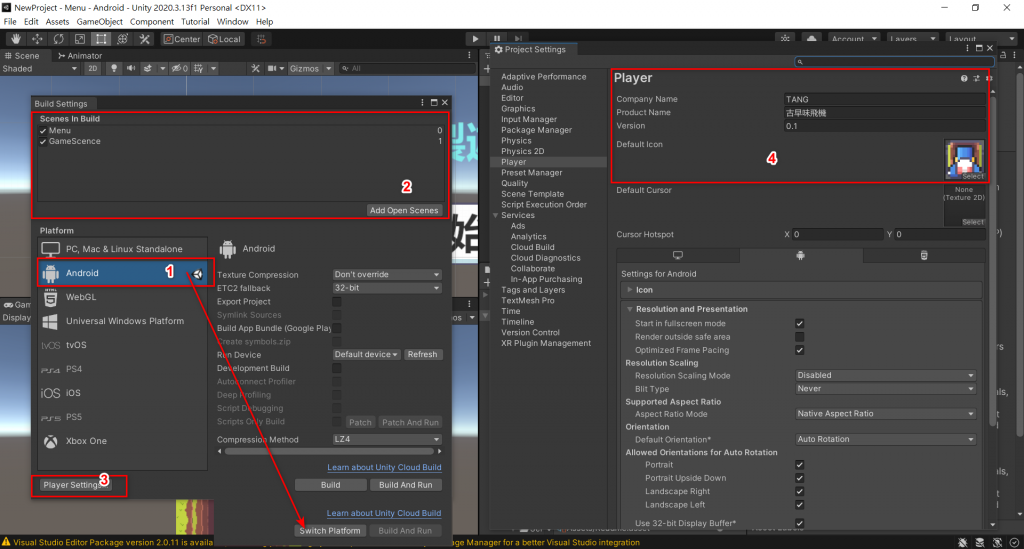1024x549 pixels.
Task: Open Texture Compression dropdown
Action: (387, 274)
